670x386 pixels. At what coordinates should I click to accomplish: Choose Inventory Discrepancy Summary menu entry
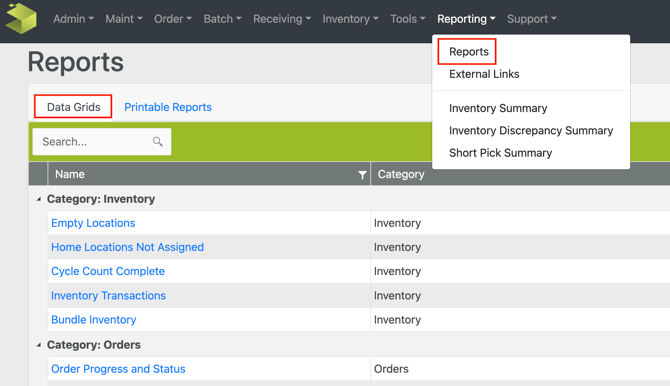[x=531, y=130]
